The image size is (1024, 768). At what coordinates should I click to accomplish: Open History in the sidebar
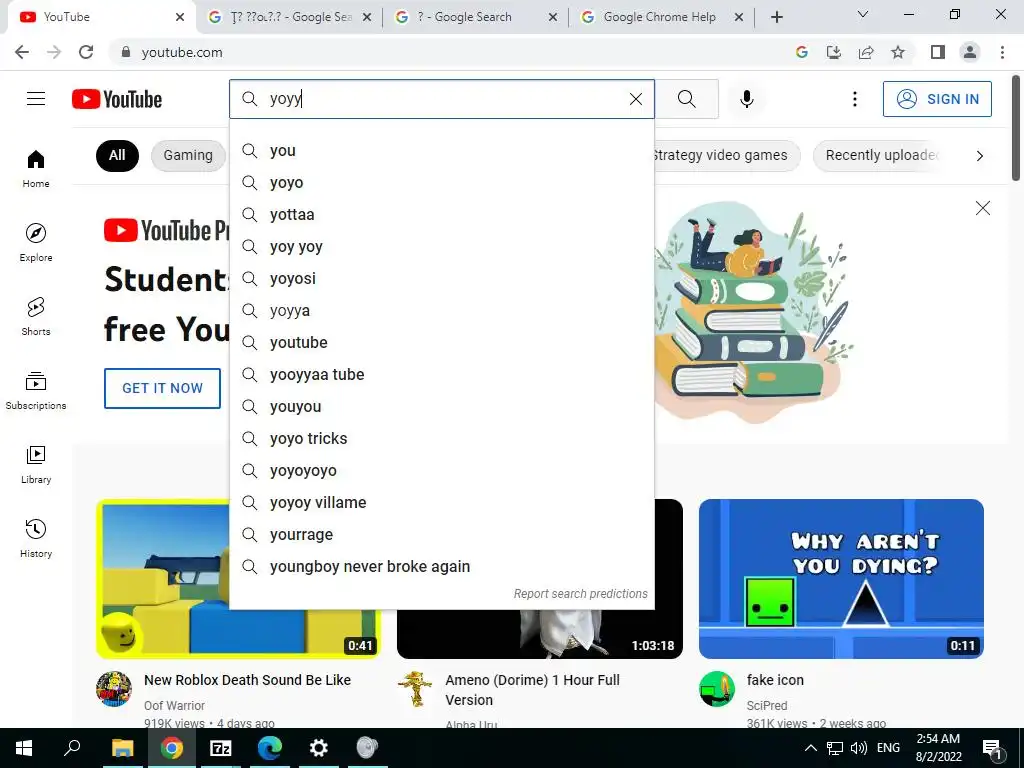point(36,538)
